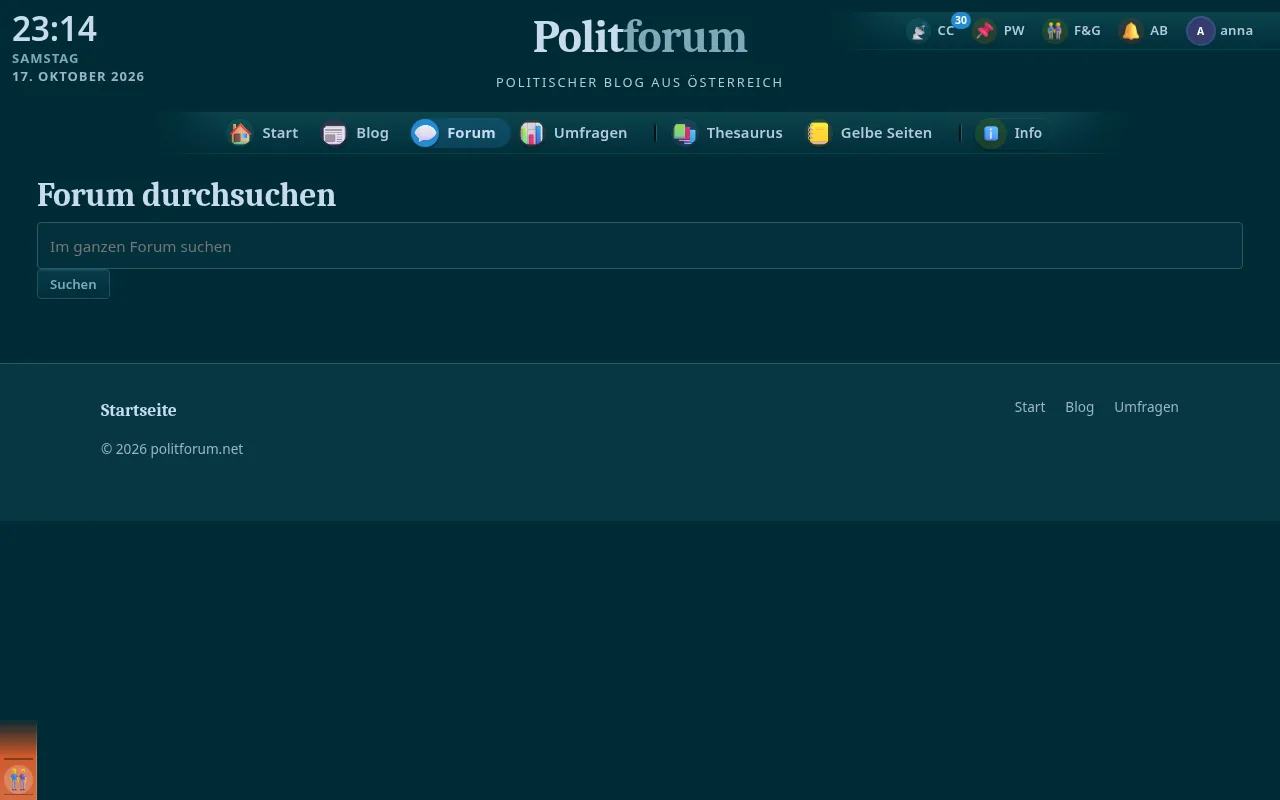Click 'Politischer Blog aus Österreich' tagline

pos(640,82)
